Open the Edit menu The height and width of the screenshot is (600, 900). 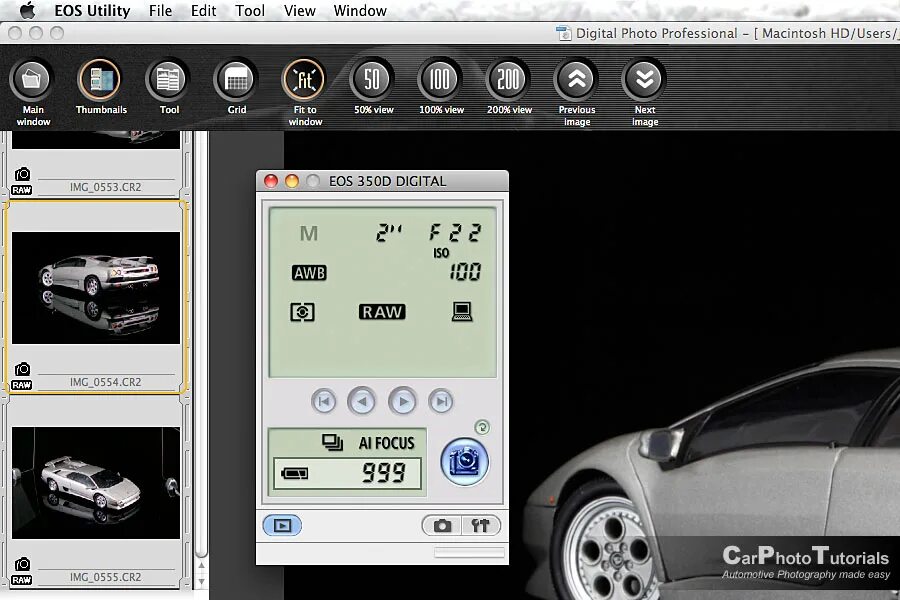(x=204, y=10)
